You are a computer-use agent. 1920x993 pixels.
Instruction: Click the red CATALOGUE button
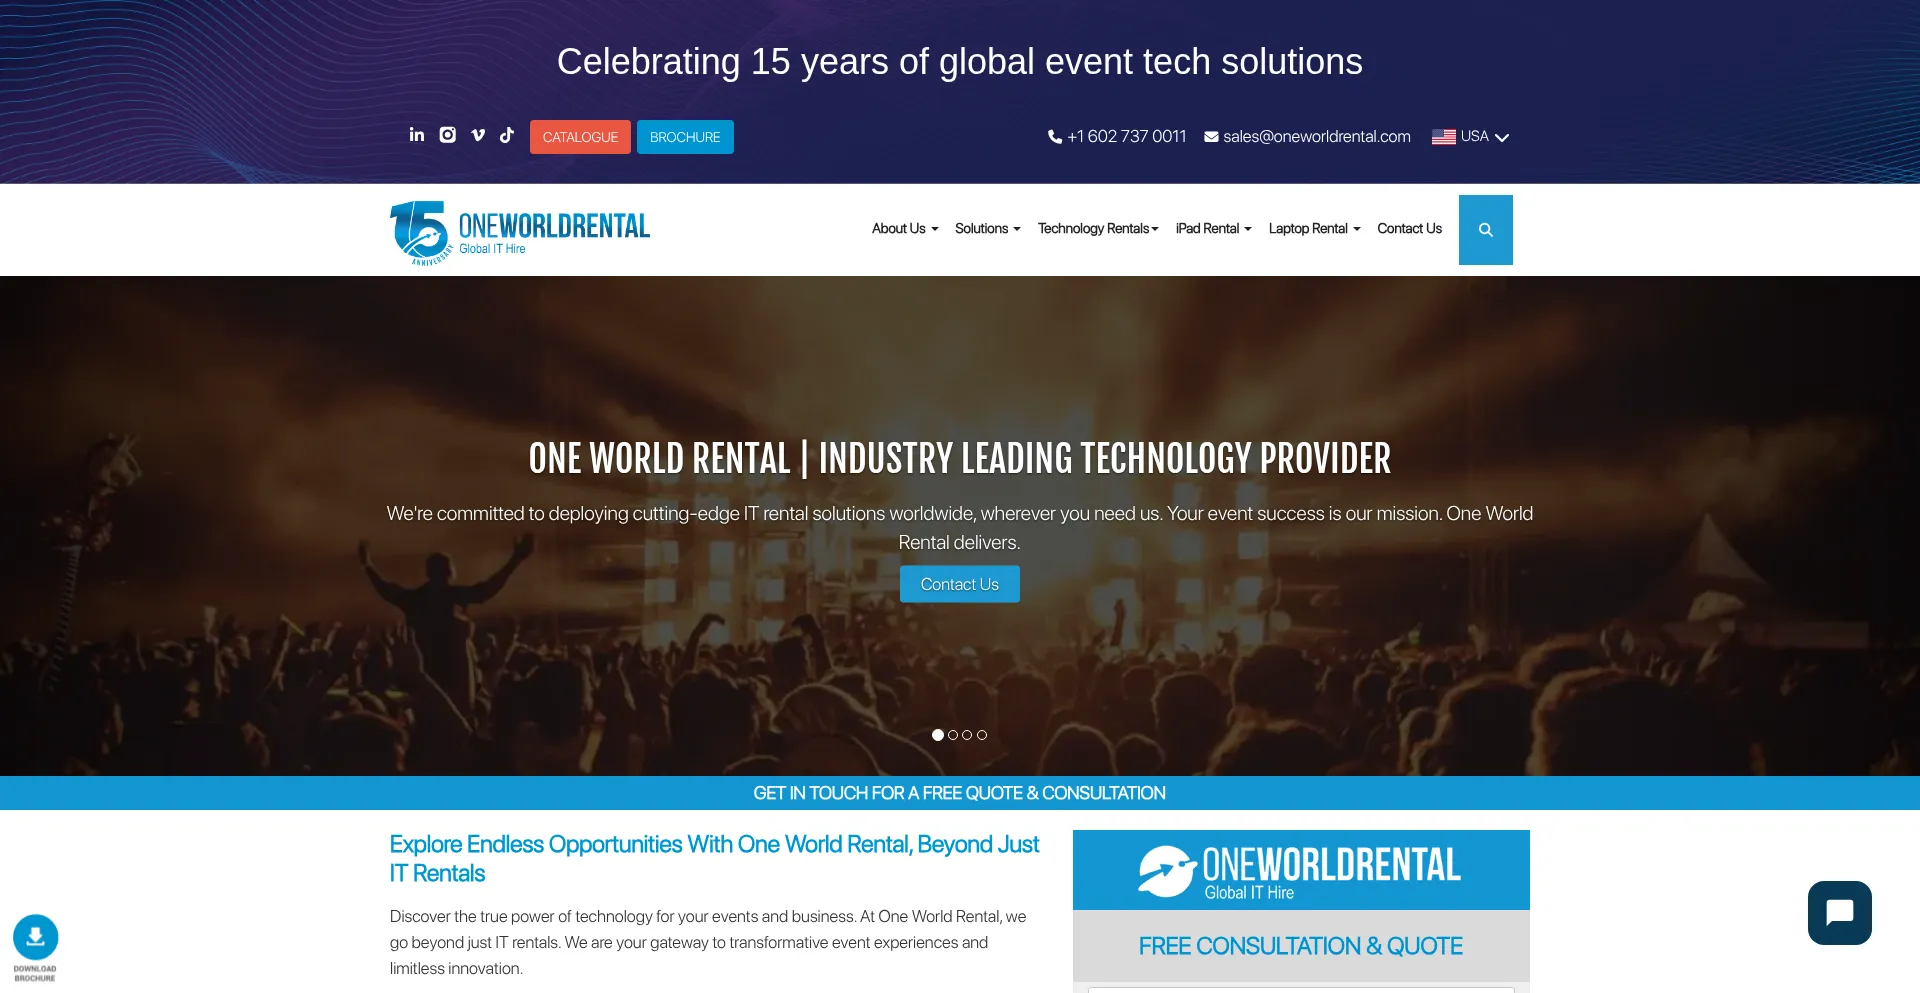(x=580, y=137)
